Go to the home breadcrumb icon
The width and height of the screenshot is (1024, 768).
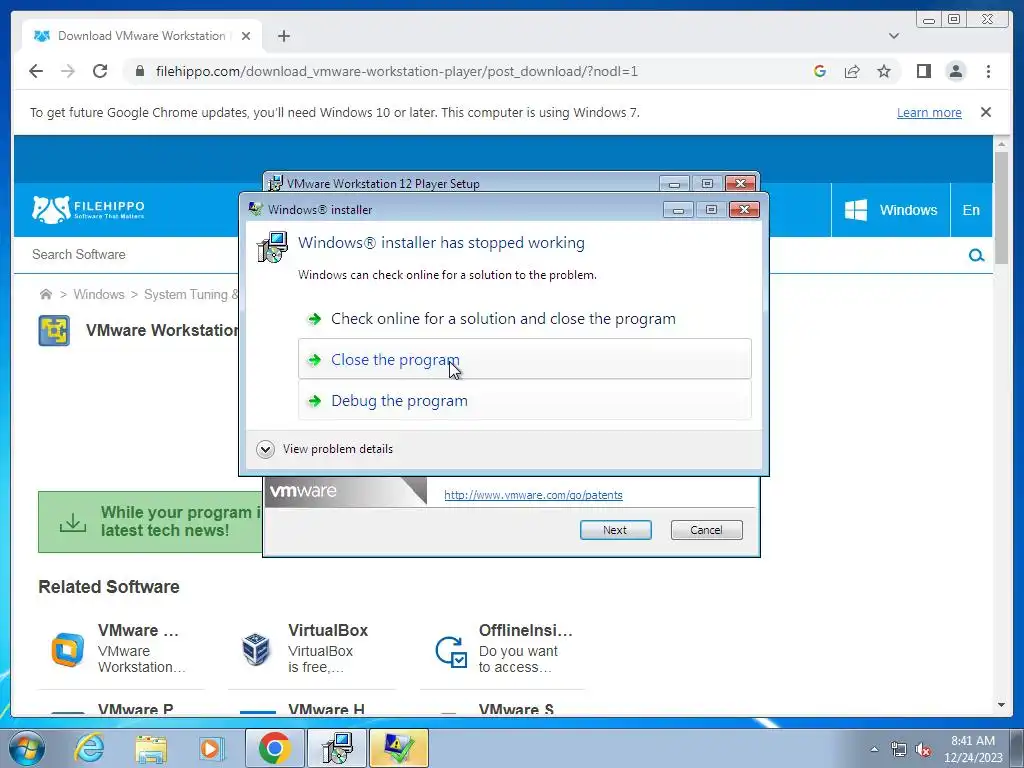point(46,294)
